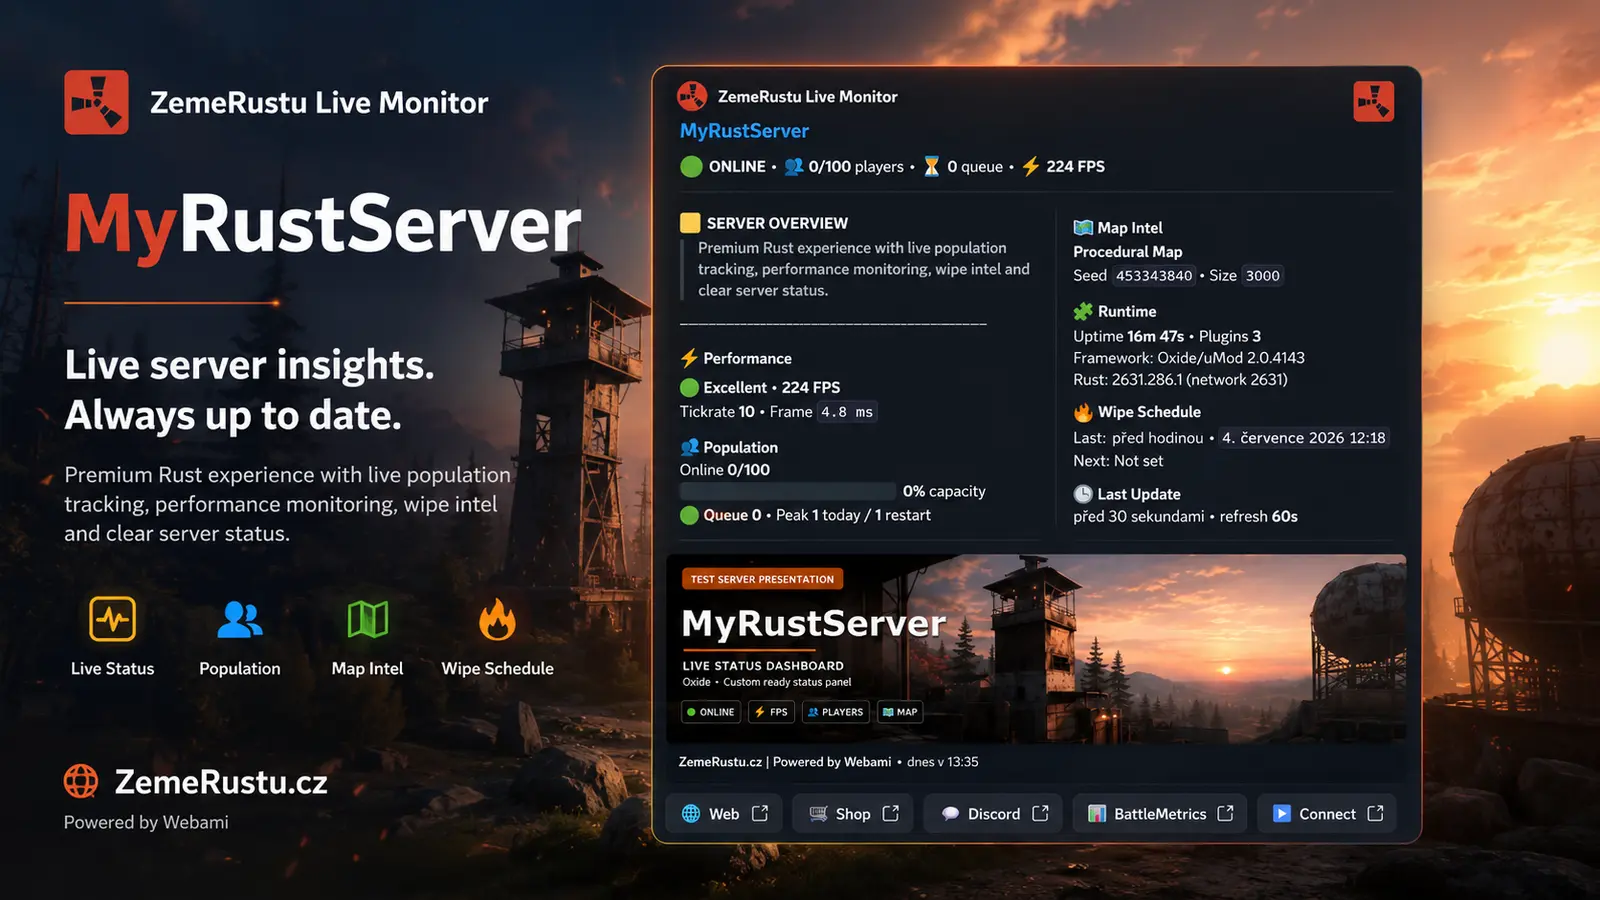Click the 'Next: Not set' wipe text
This screenshot has width=1600, height=900.
point(1118,461)
